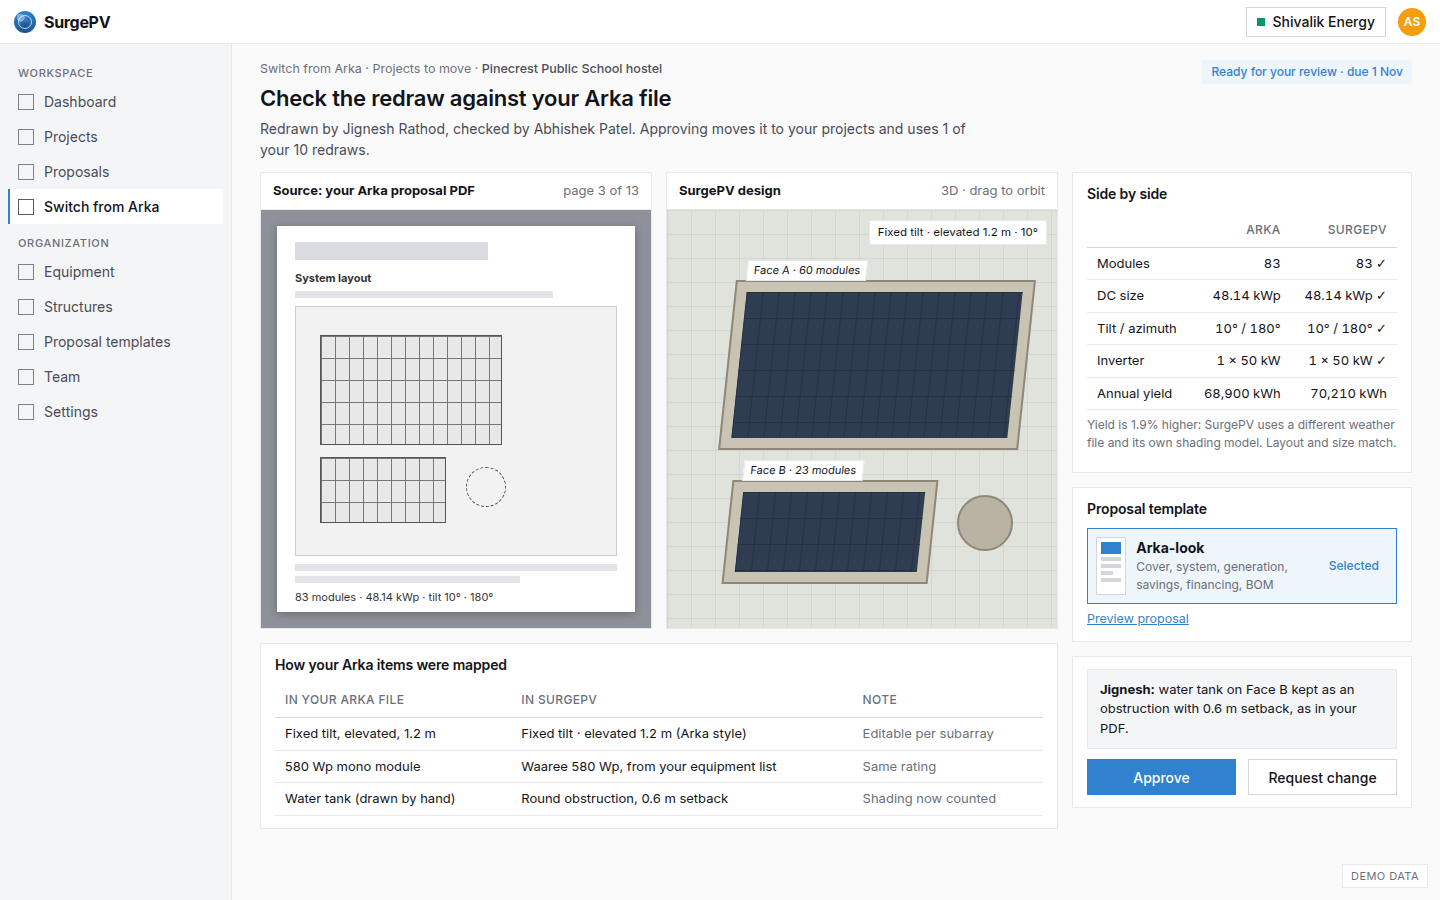Click the Proposals sidebar icon
This screenshot has height=900, width=1440.
pos(26,172)
